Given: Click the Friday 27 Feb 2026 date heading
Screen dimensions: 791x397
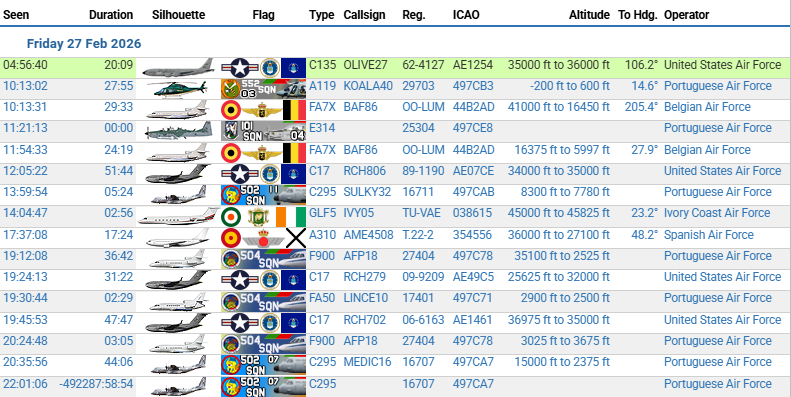Looking at the screenshot, I should 84,44.
